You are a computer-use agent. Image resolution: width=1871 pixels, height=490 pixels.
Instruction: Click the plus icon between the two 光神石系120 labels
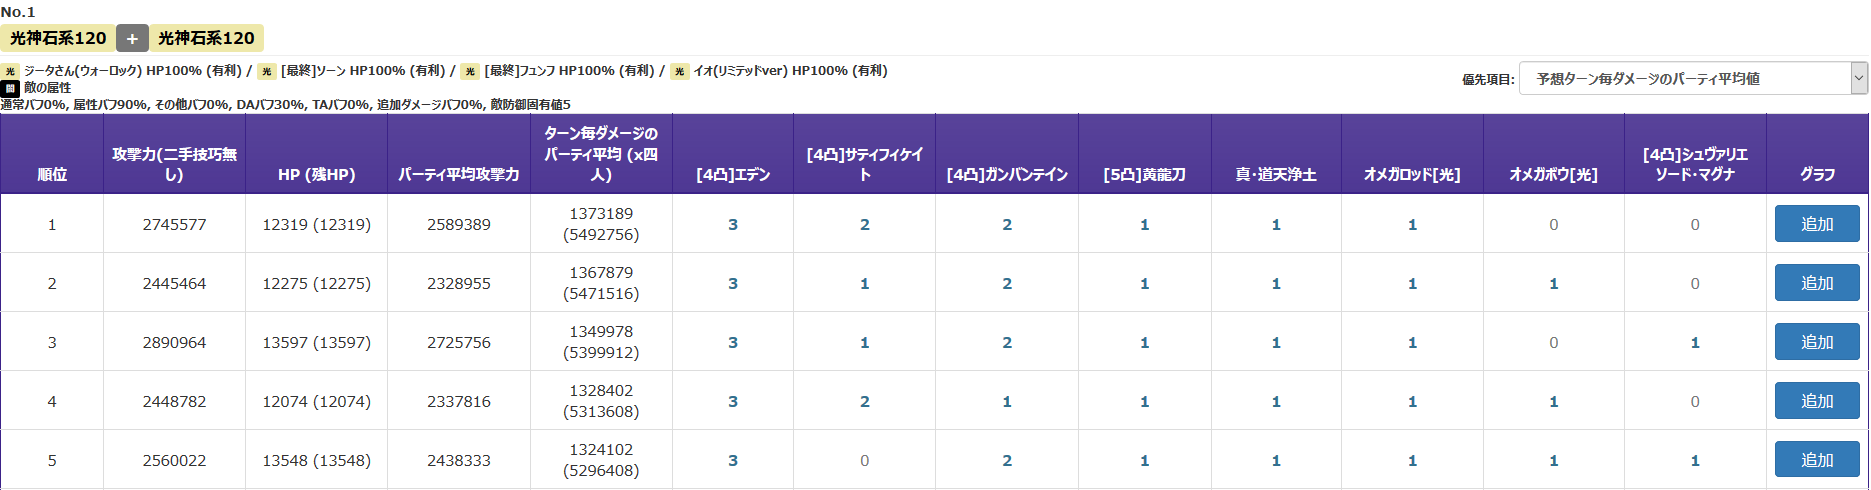click(132, 38)
